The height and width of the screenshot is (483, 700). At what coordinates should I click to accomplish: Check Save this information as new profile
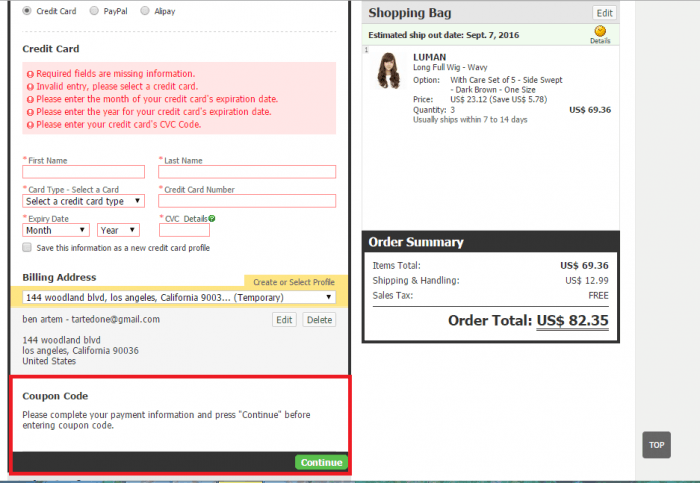pos(27,247)
